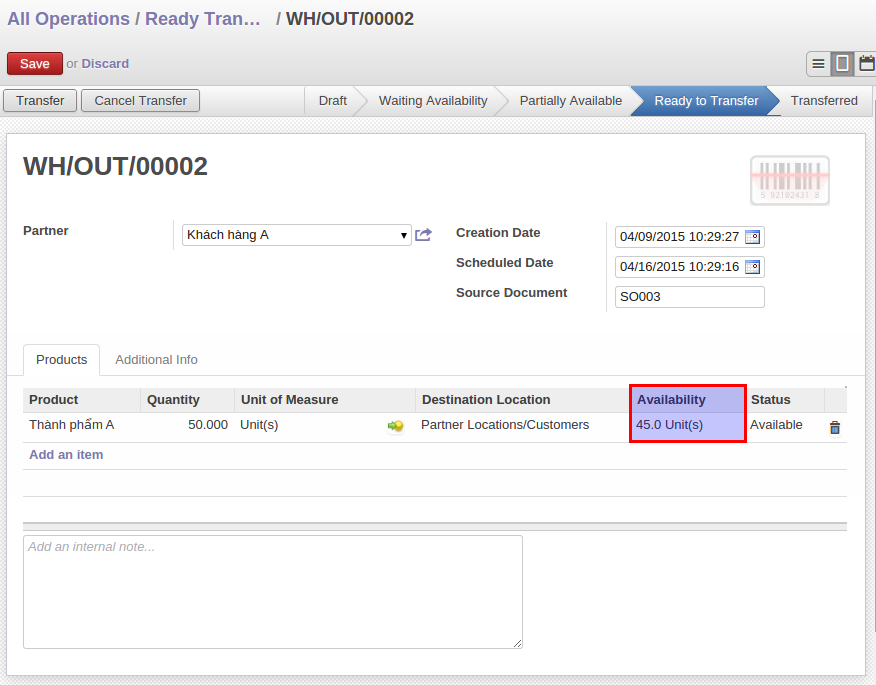Edit the Creation Date field
This screenshot has height=685, width=876.
689,237
